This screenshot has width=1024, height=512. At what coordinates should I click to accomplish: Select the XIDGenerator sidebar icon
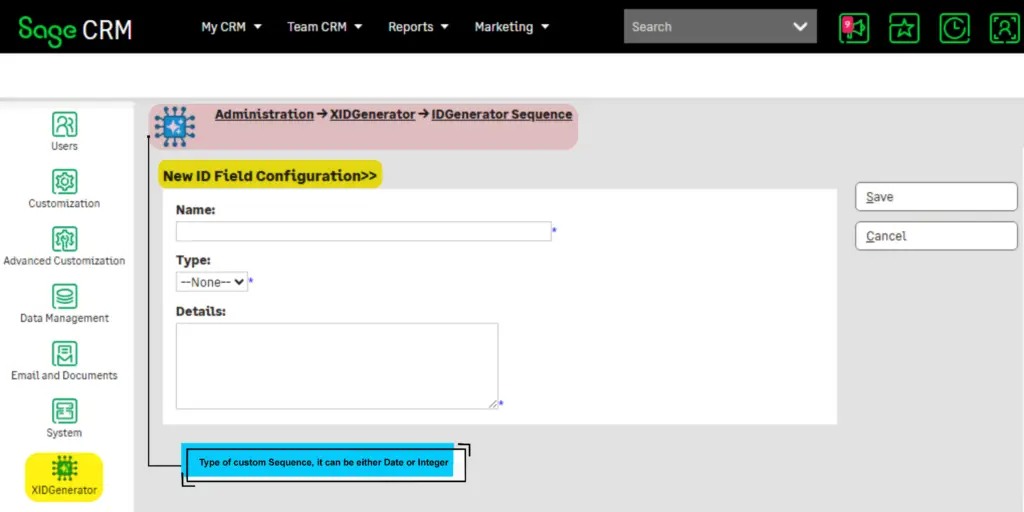tap(64, 469)
